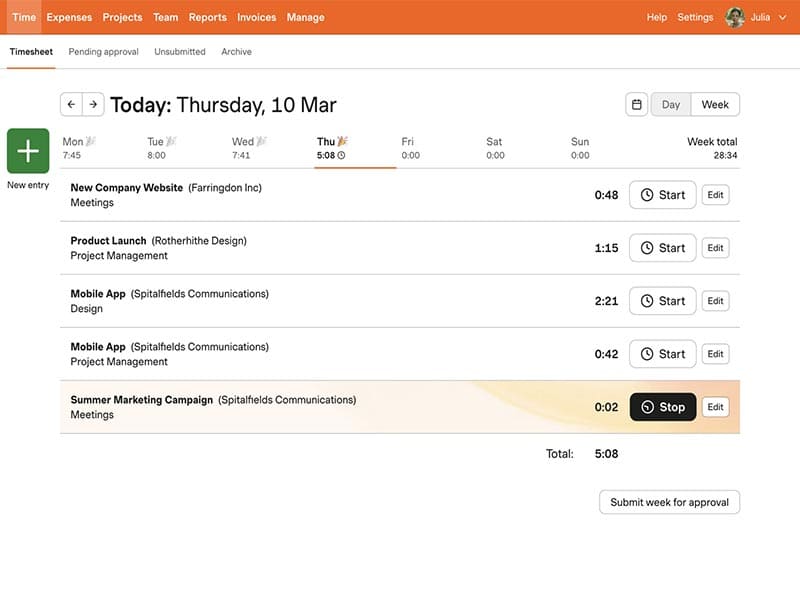Open the Invoices menu

(x=257, y=17)
